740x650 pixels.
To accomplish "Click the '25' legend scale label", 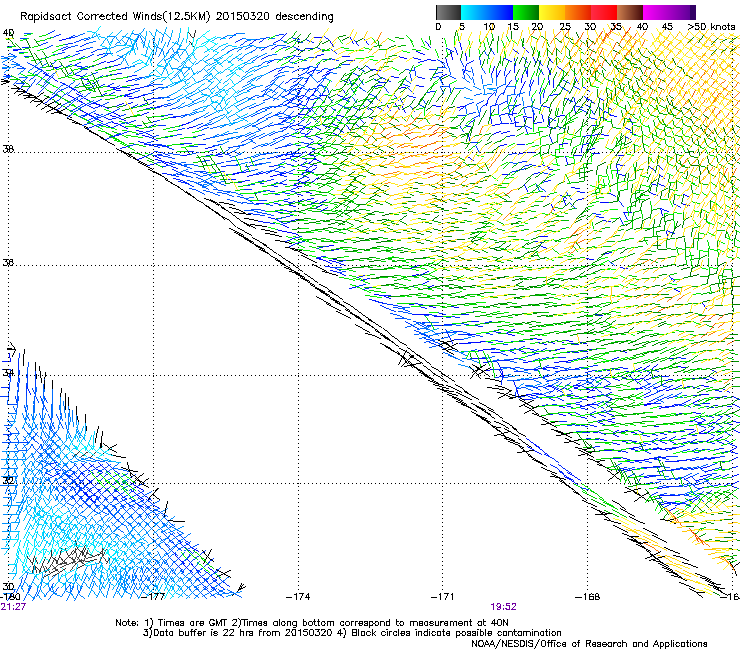I will click(565, 27).
